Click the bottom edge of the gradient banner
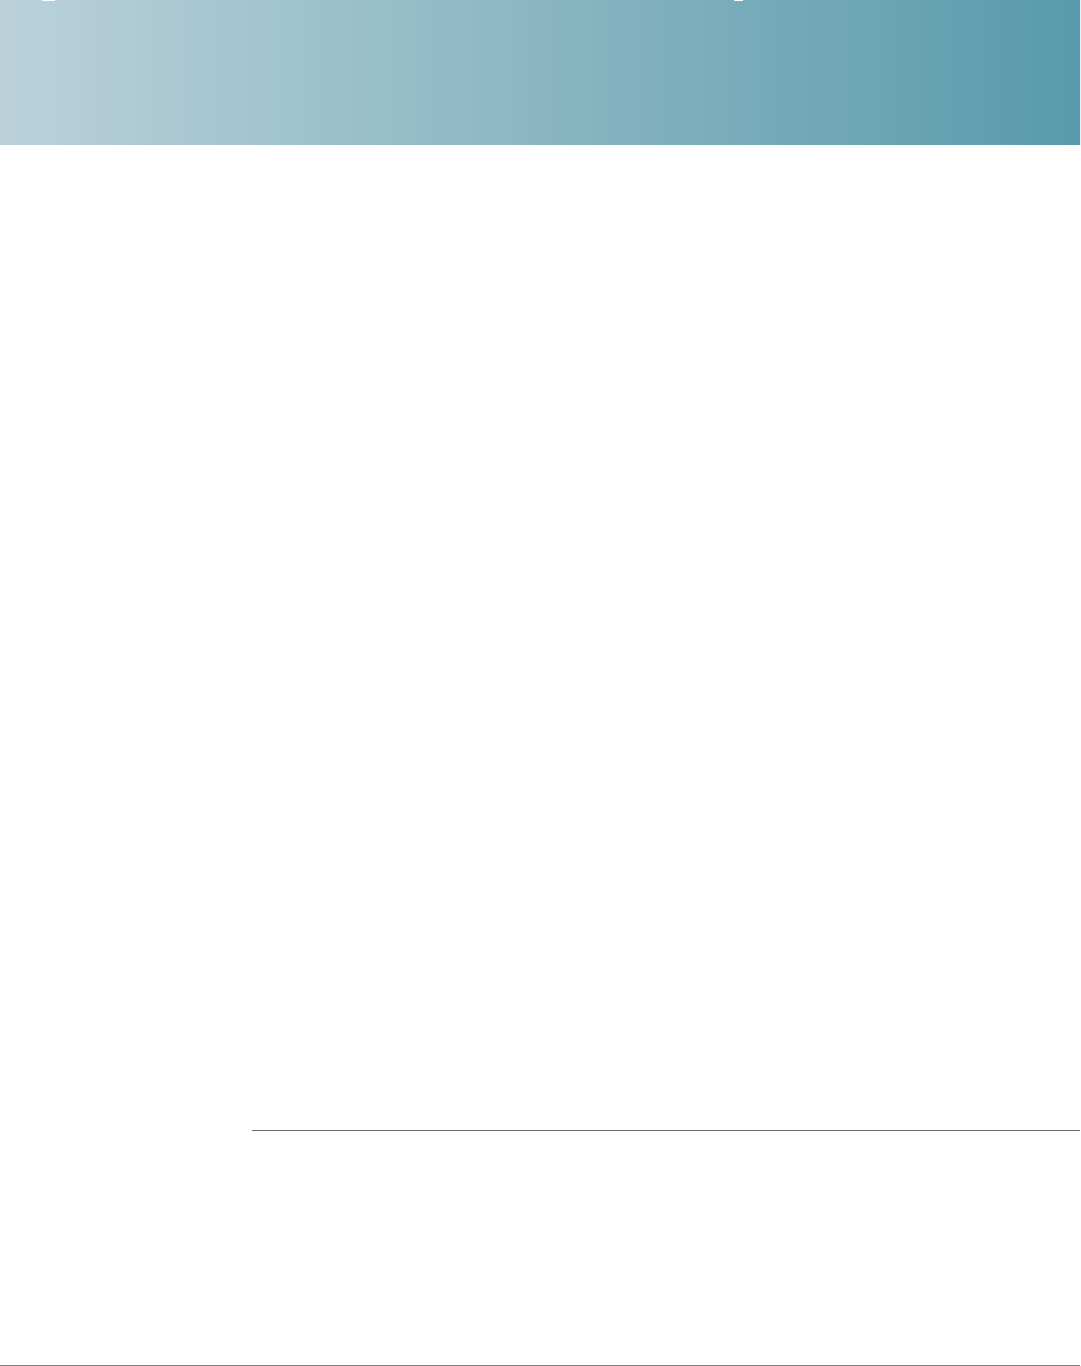The image size is (1081, 1366). coord(540,144)
